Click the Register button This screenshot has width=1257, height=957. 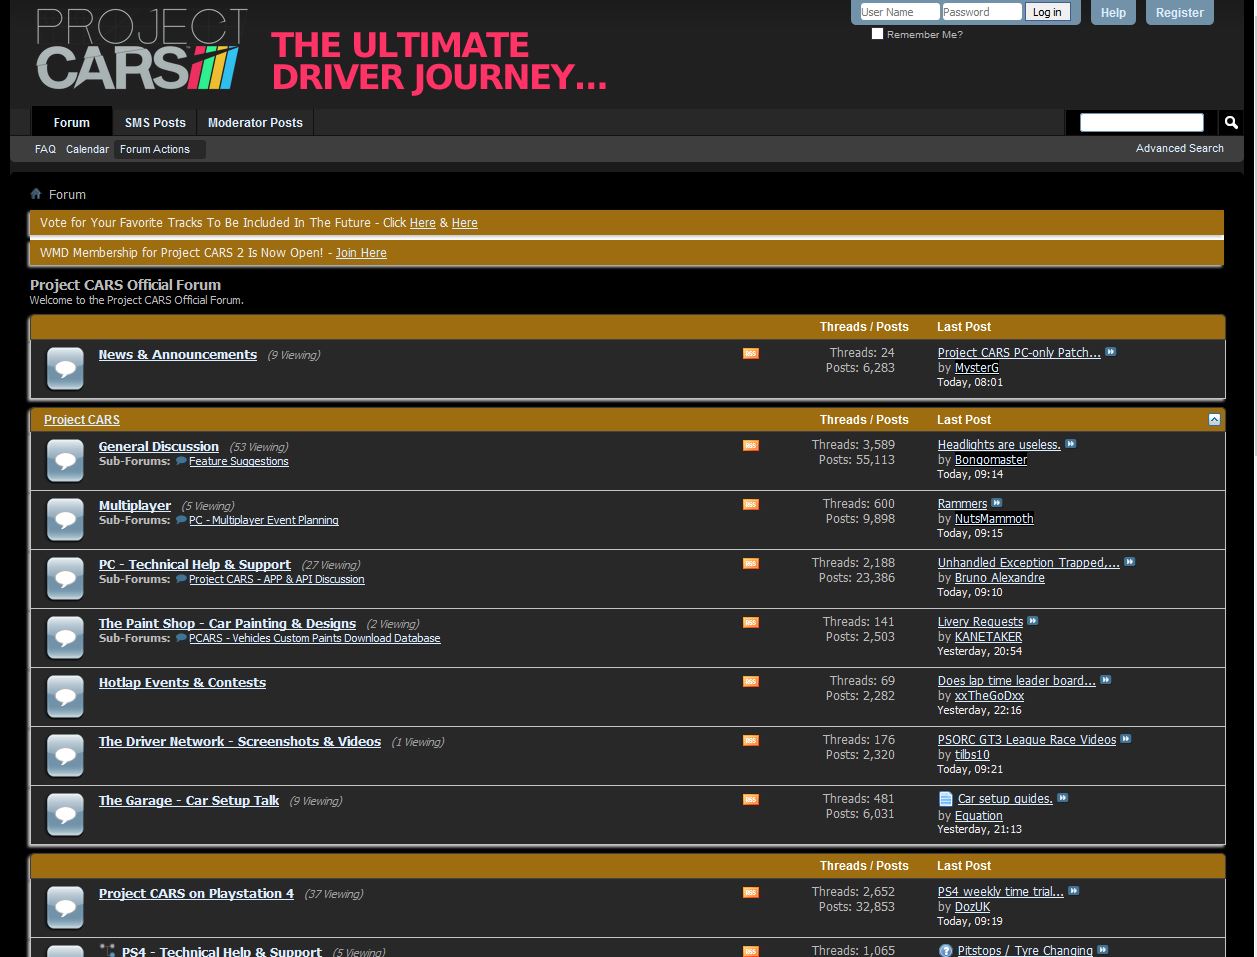(x=1180, y=12)
